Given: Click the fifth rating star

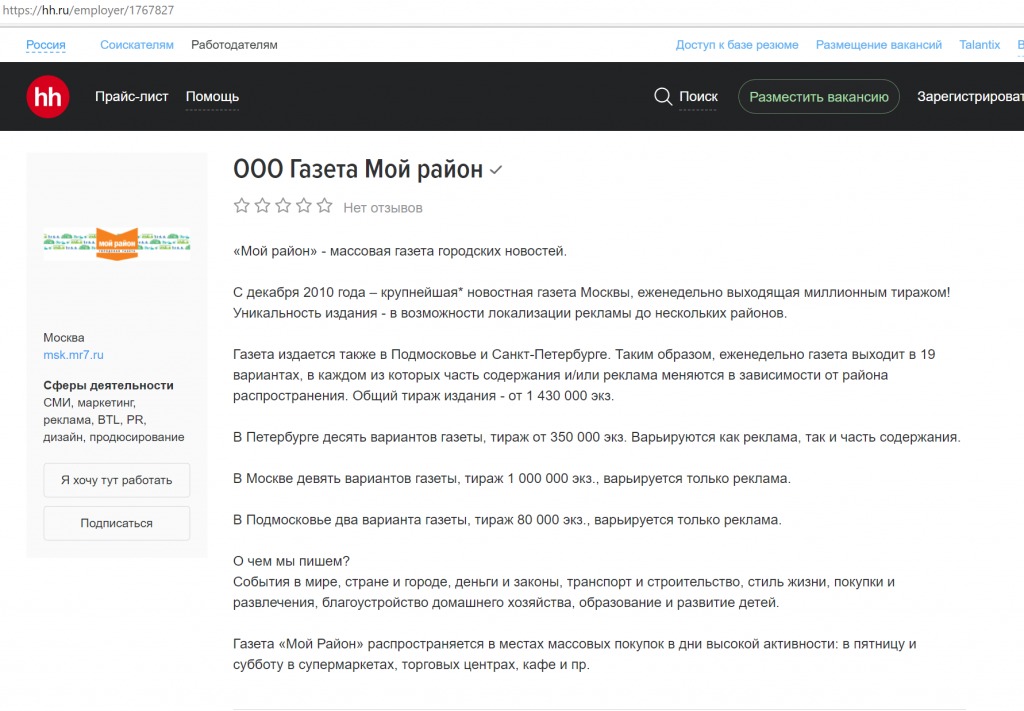Looking at the screenshot, I should [325, 206].
